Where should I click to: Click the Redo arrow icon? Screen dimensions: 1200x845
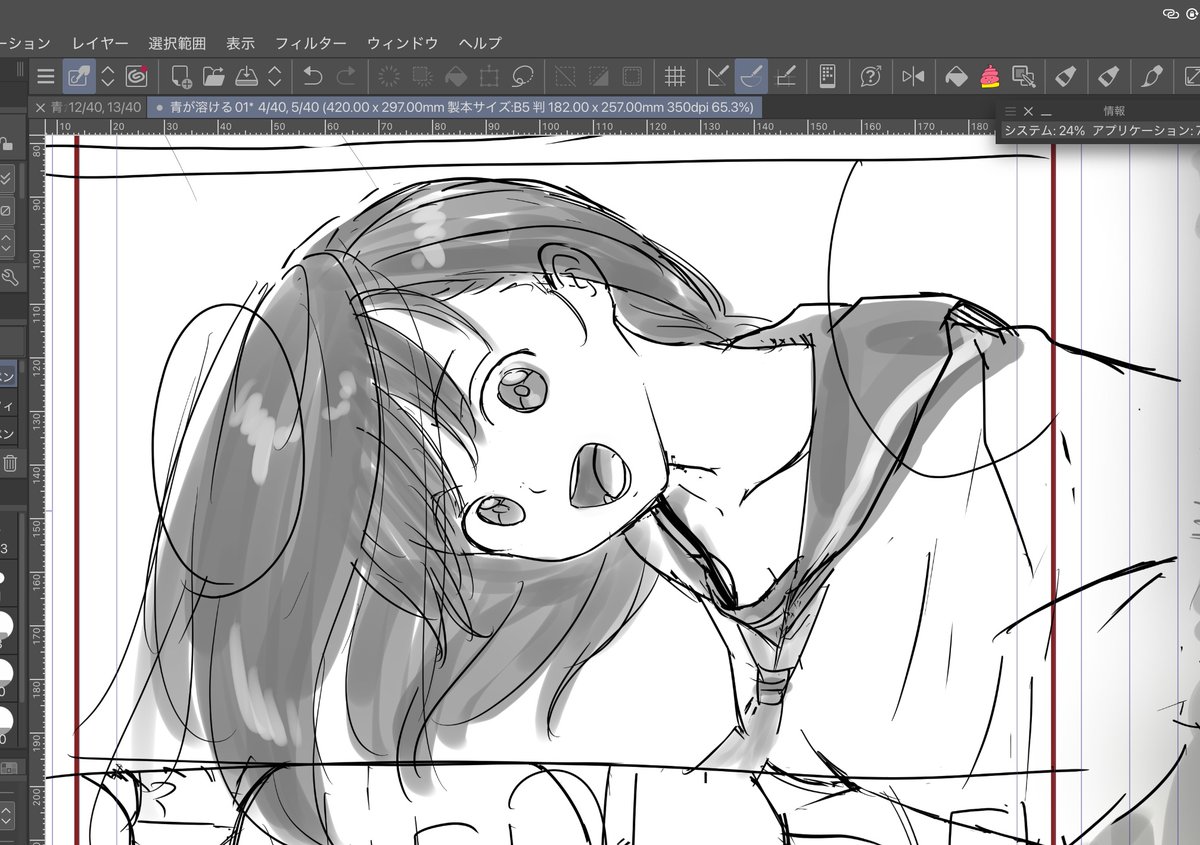(347, 76)
